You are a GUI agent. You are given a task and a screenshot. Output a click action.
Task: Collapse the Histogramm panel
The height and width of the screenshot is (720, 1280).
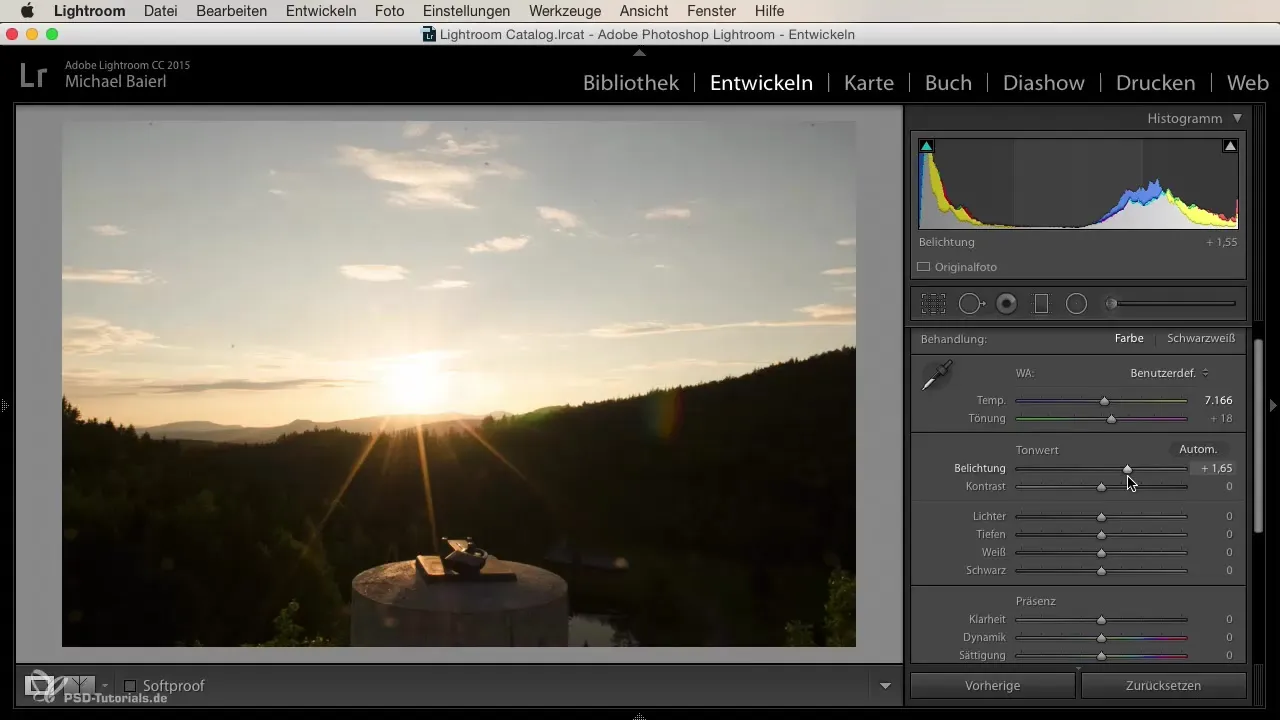[x=1237, y=118]
